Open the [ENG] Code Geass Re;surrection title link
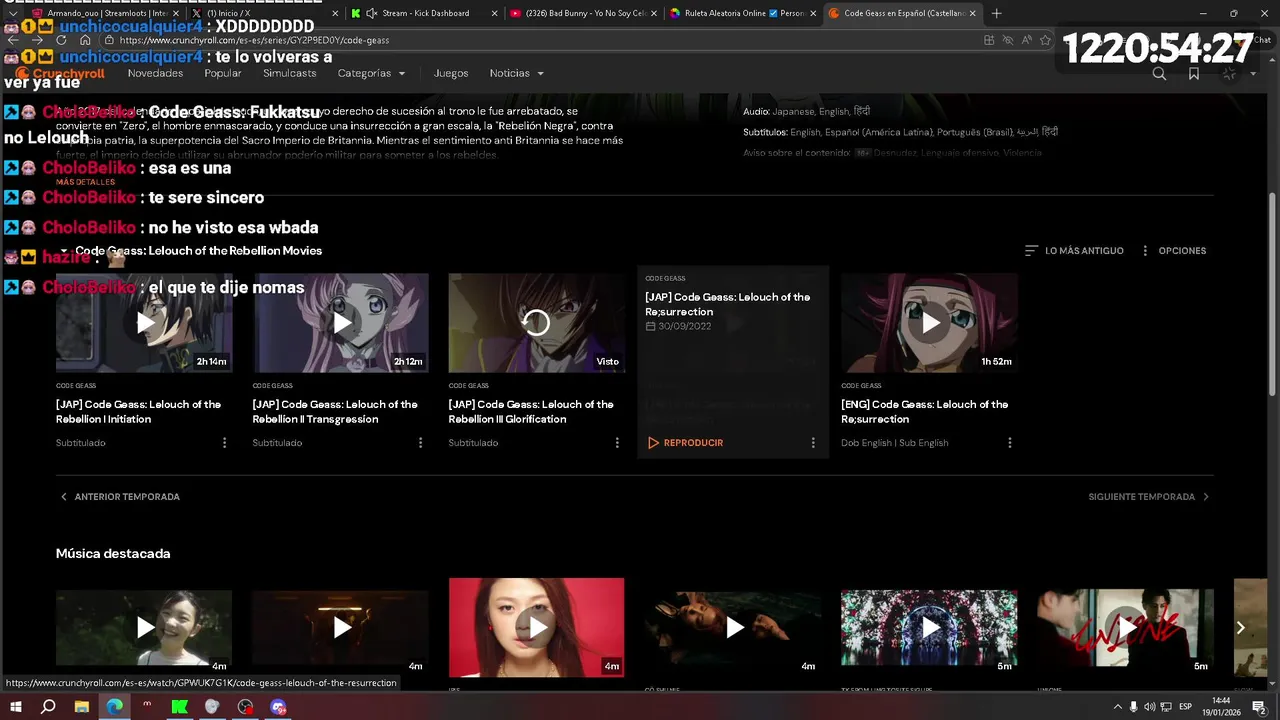The height and width of the screenshot is (720, 1280). point(924,412)
